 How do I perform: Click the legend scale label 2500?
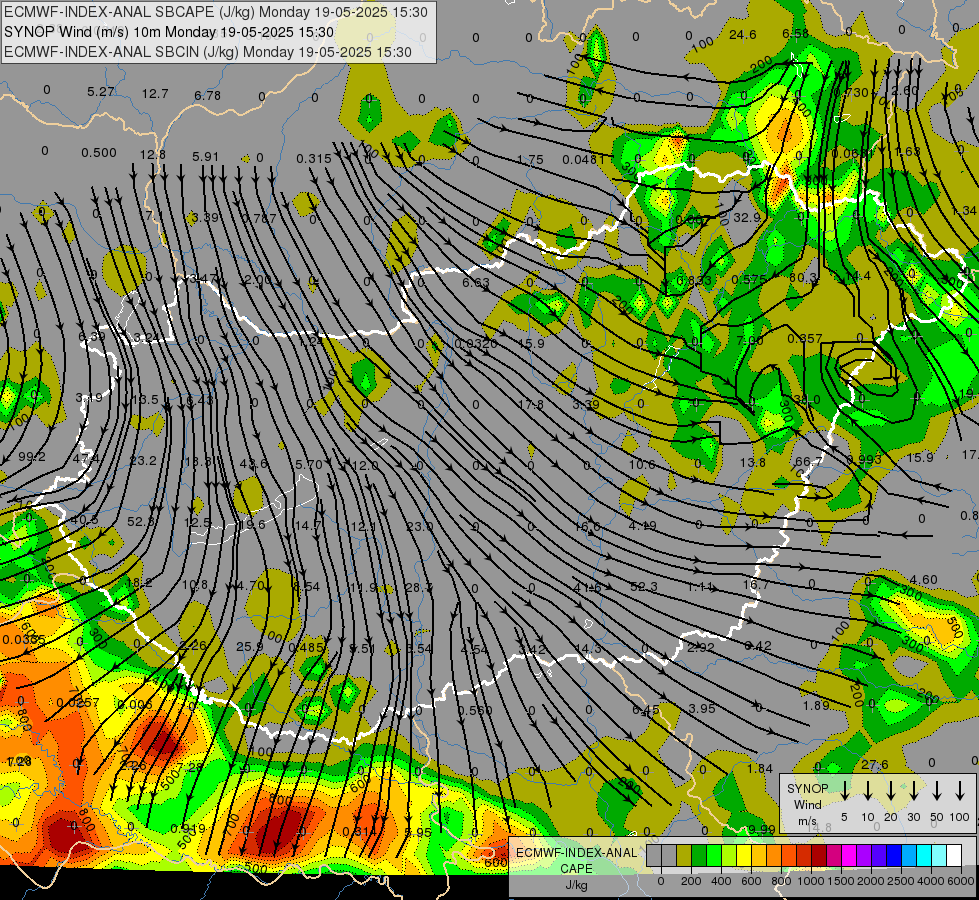(900, 881)
